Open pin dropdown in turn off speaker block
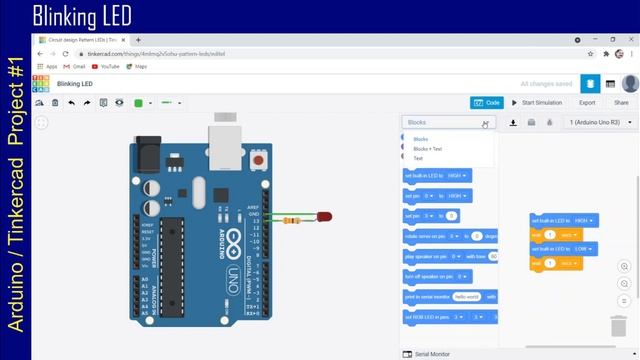The height and width of the screenshot is (360, 640). [x=462, y=277]
